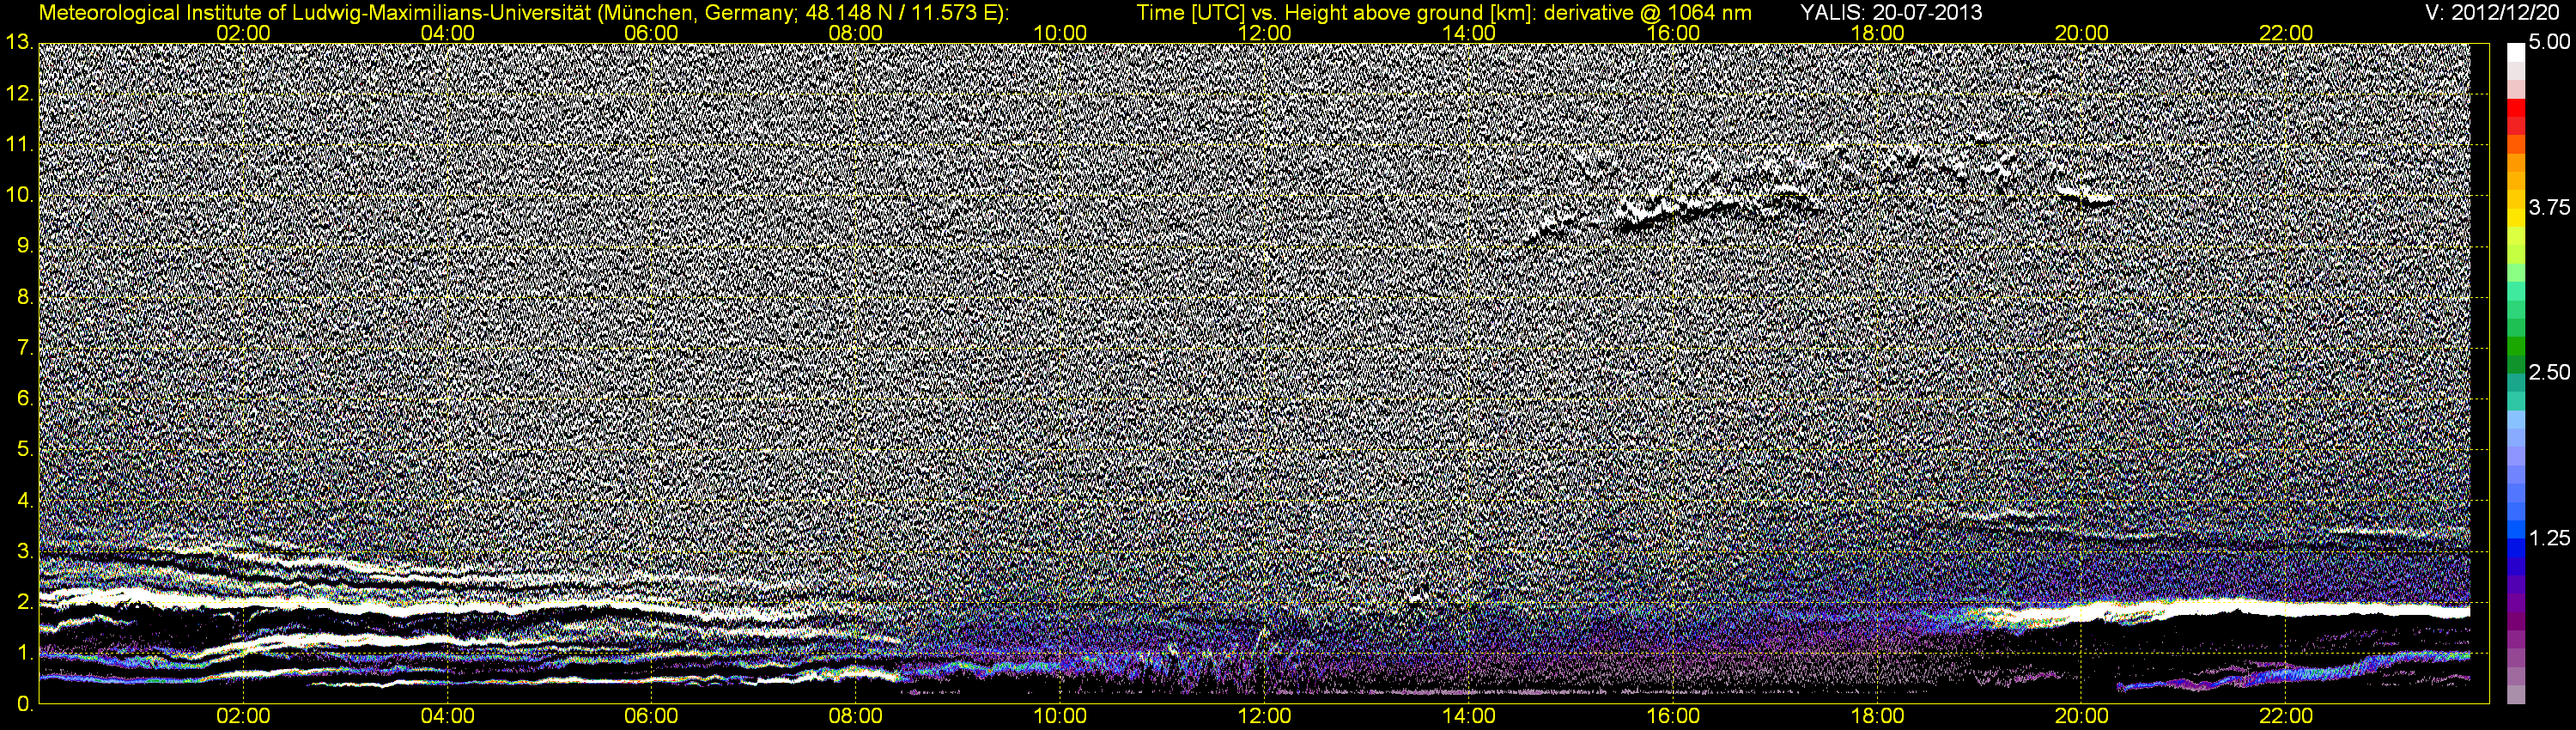
Task: Click the height label "9." on the left axis
Action: tap(25, 246)
